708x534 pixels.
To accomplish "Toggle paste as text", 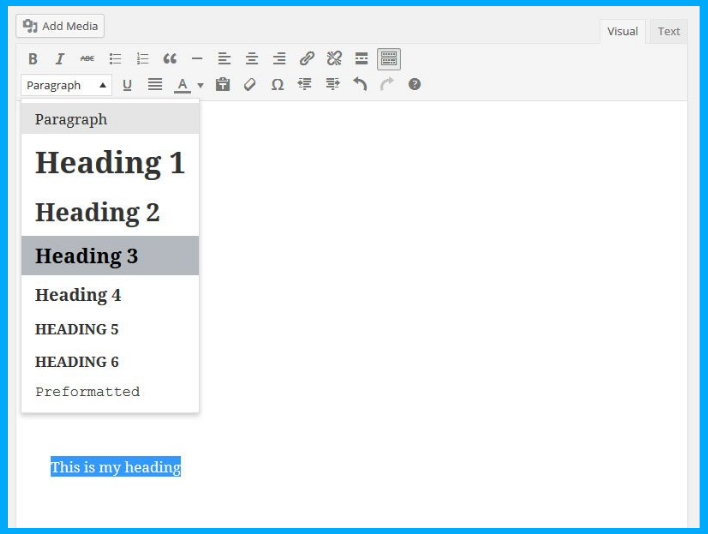I will (223, 84).
